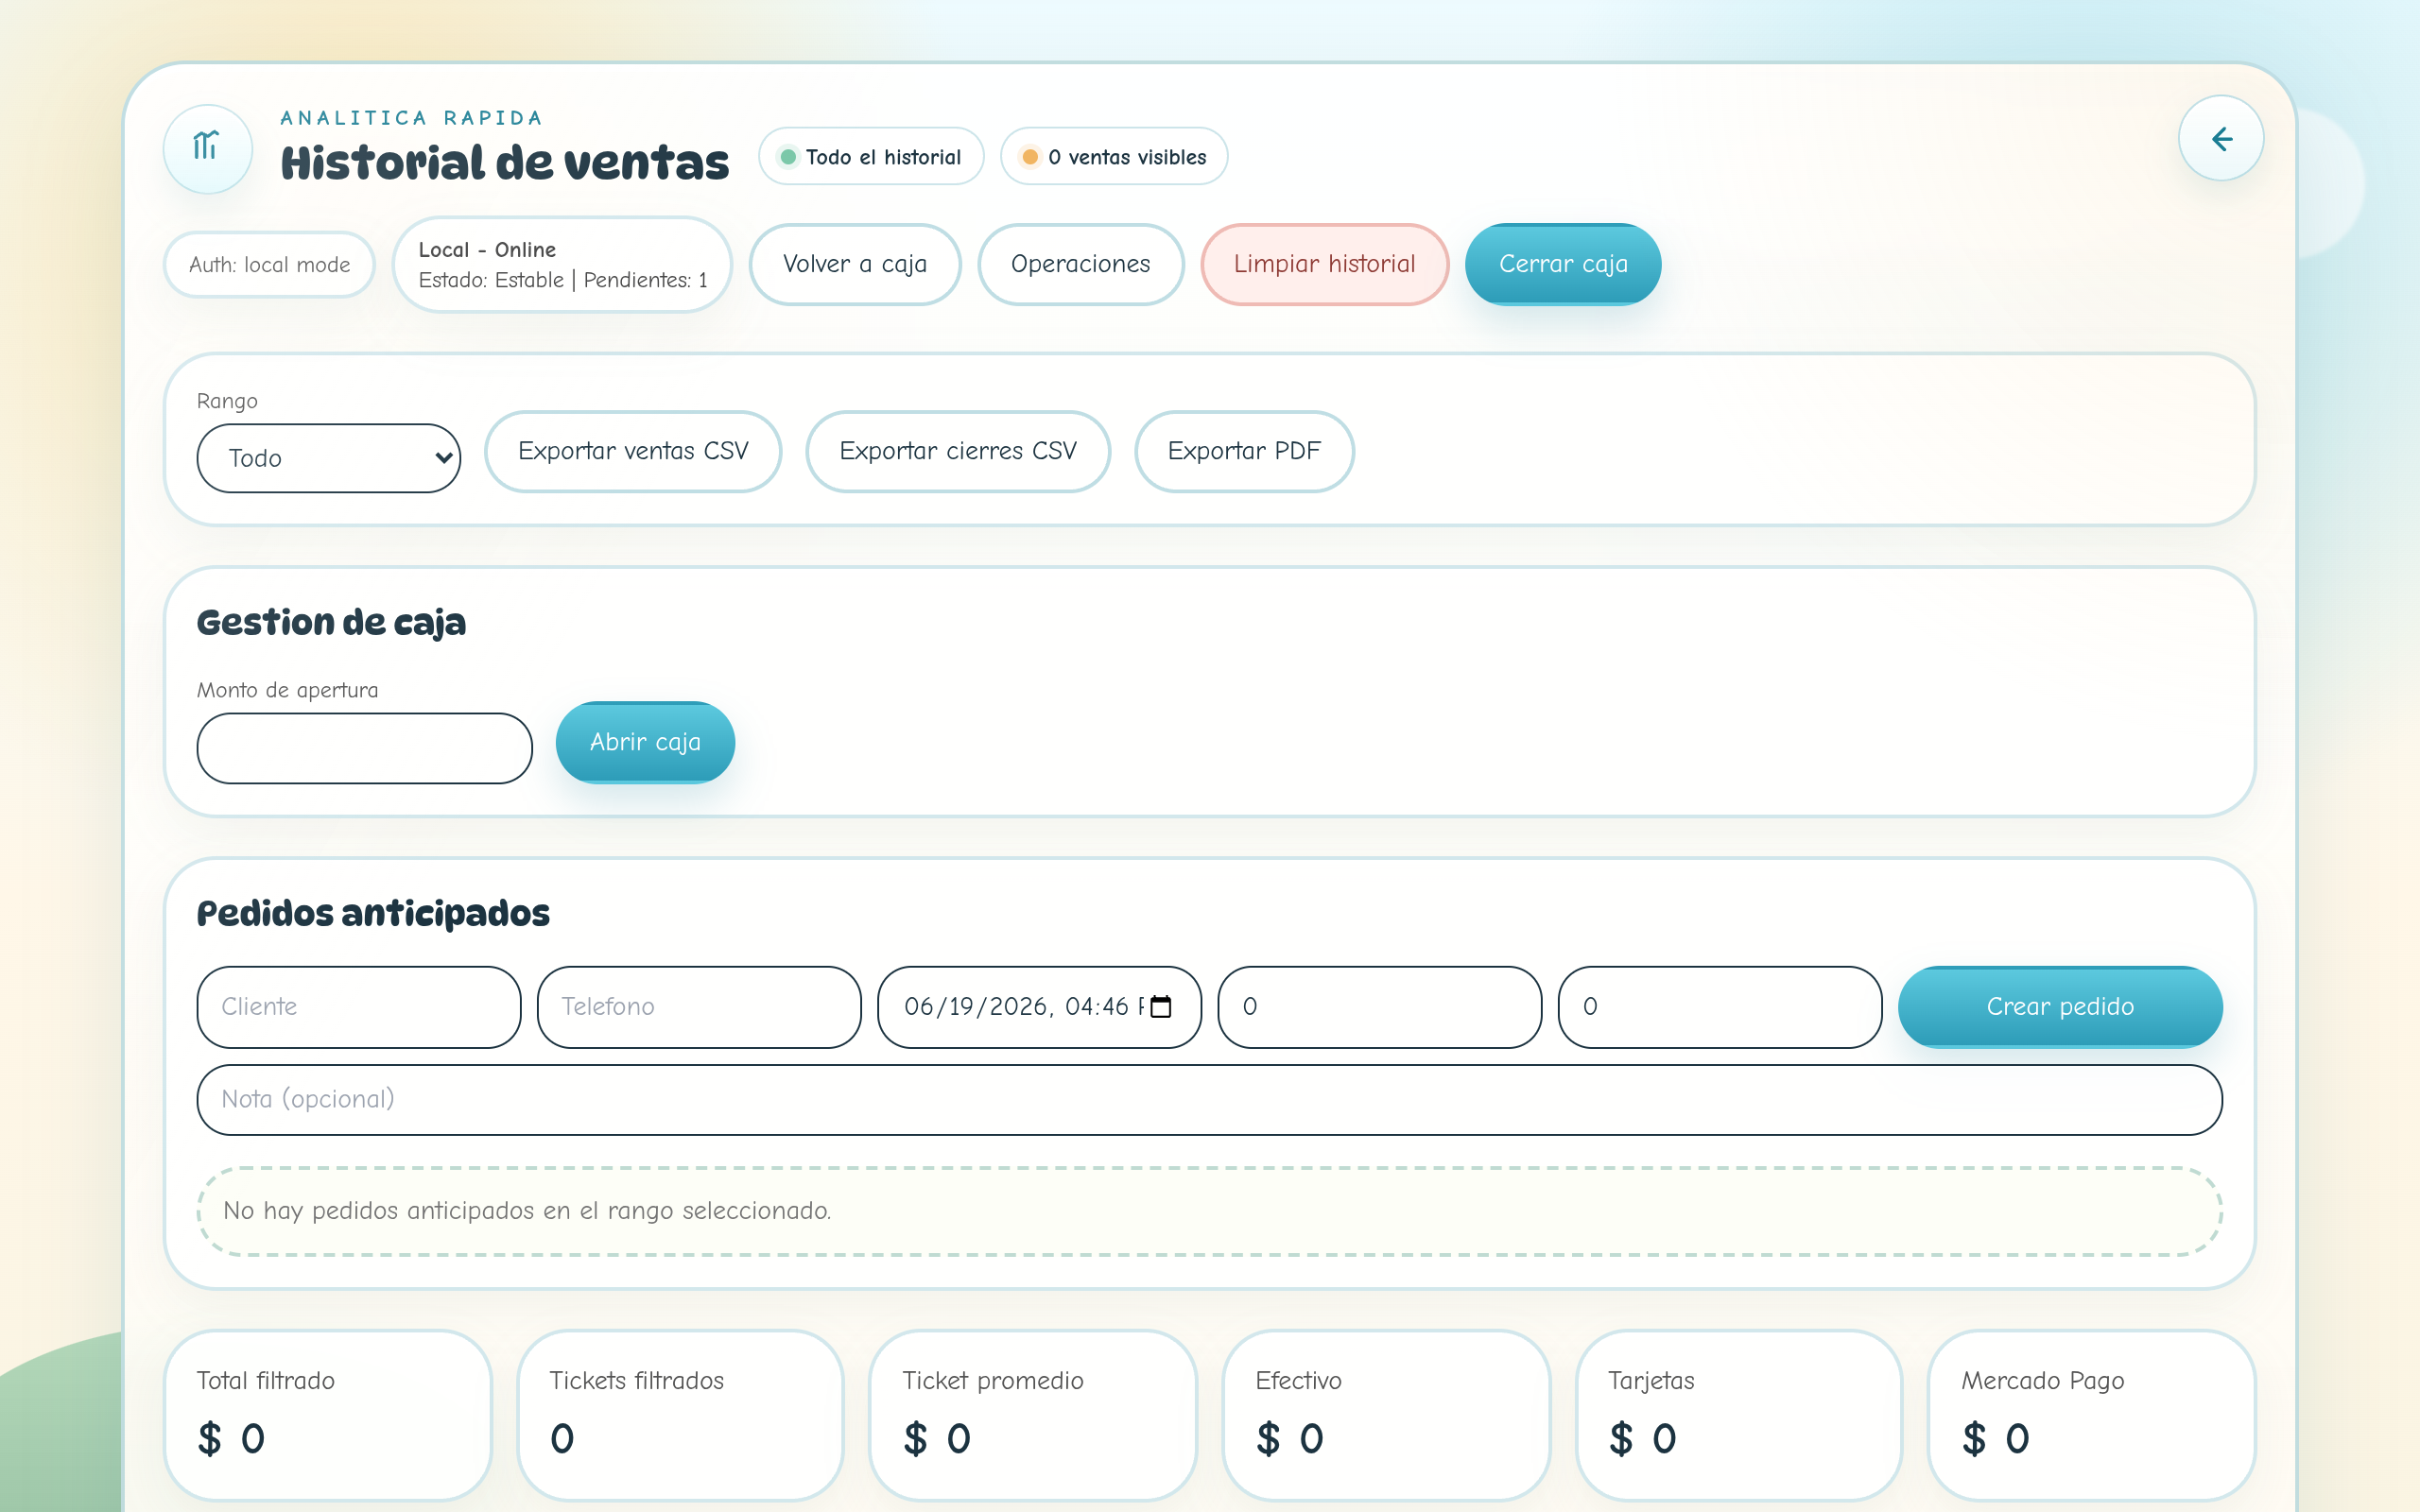Screen dimensions: 2420x1512
Task: Click the Pedidos anticipados heading
Action: [x=373, y=913]
